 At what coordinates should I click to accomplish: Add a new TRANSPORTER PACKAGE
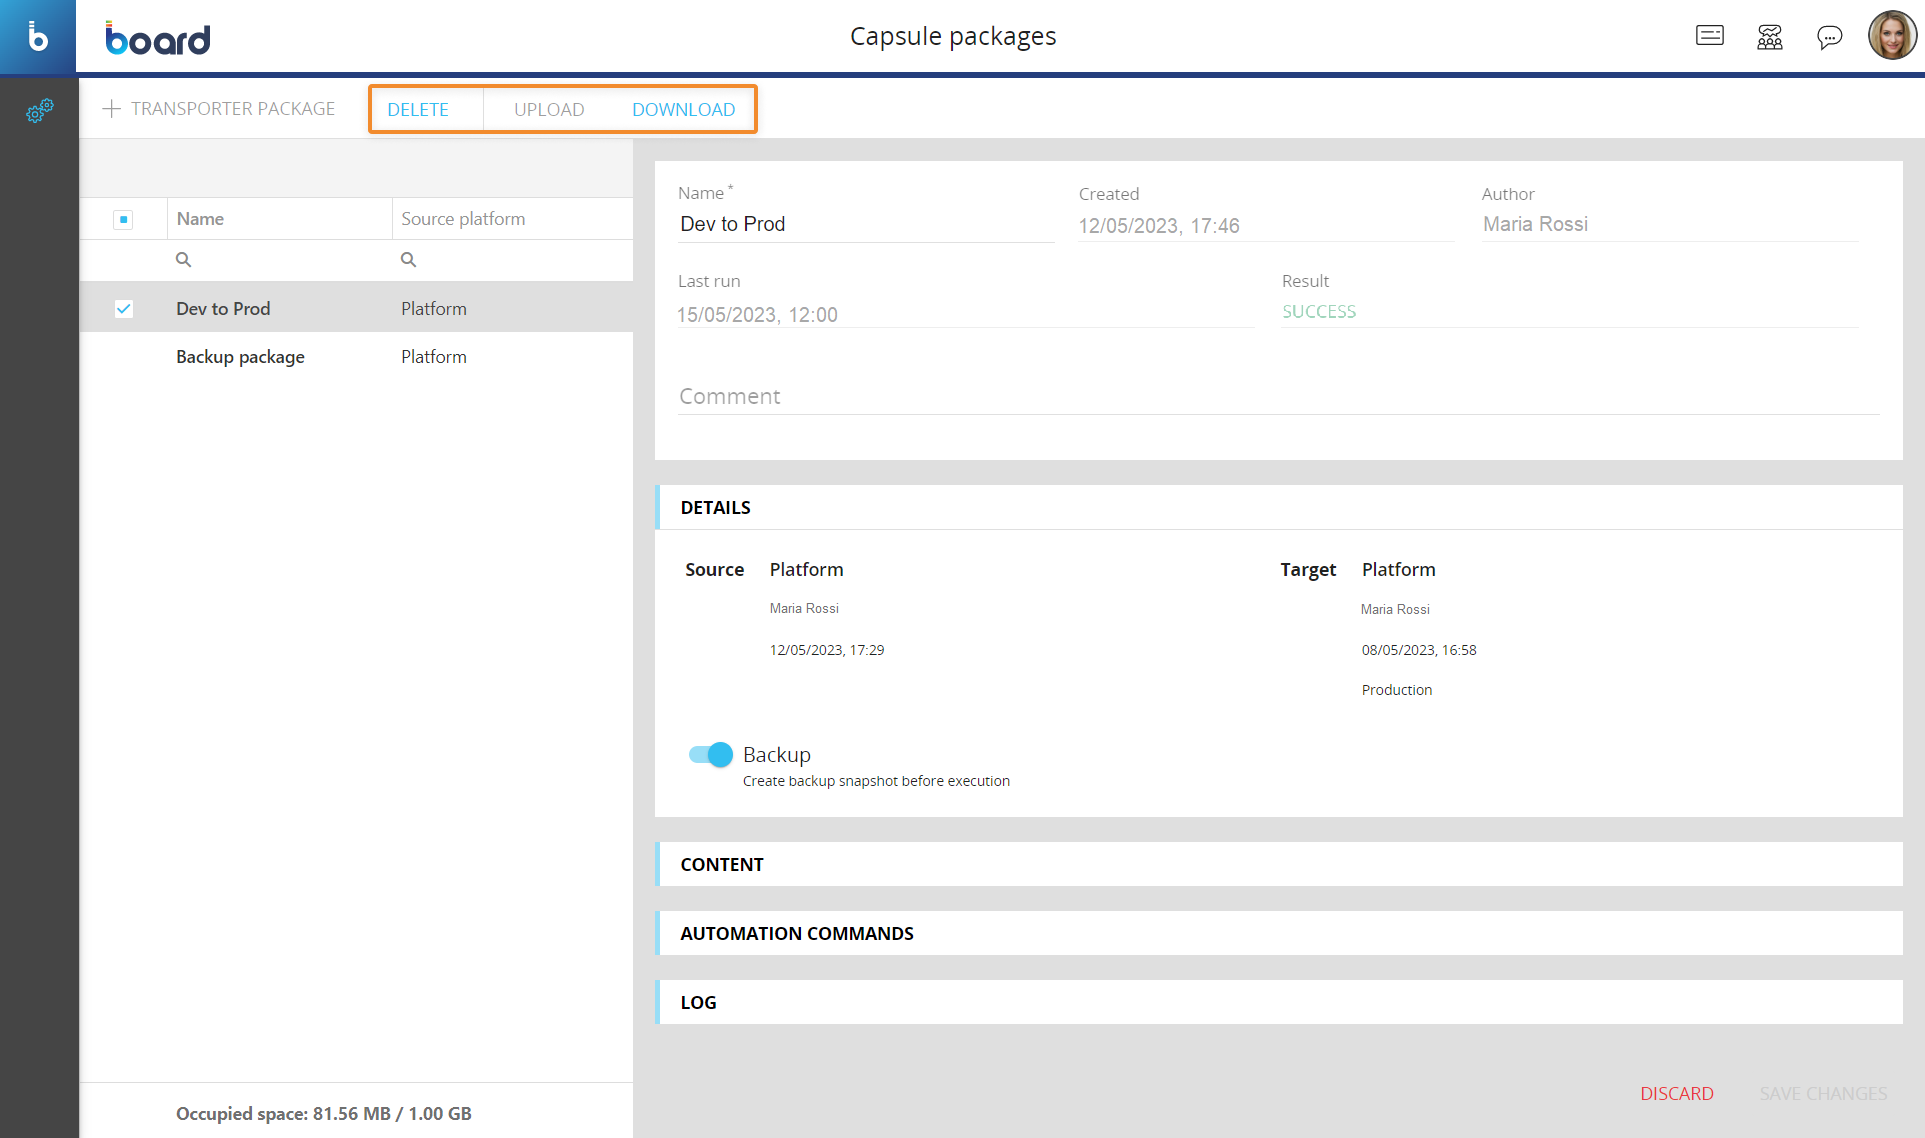tap(219, 109)
